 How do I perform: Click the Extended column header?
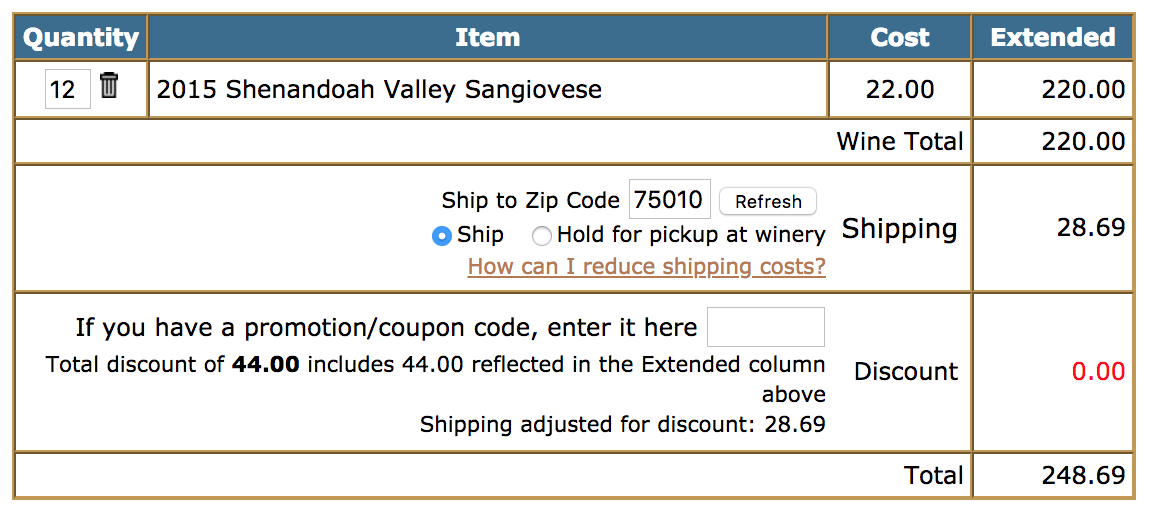click(x=1052, y=38)
